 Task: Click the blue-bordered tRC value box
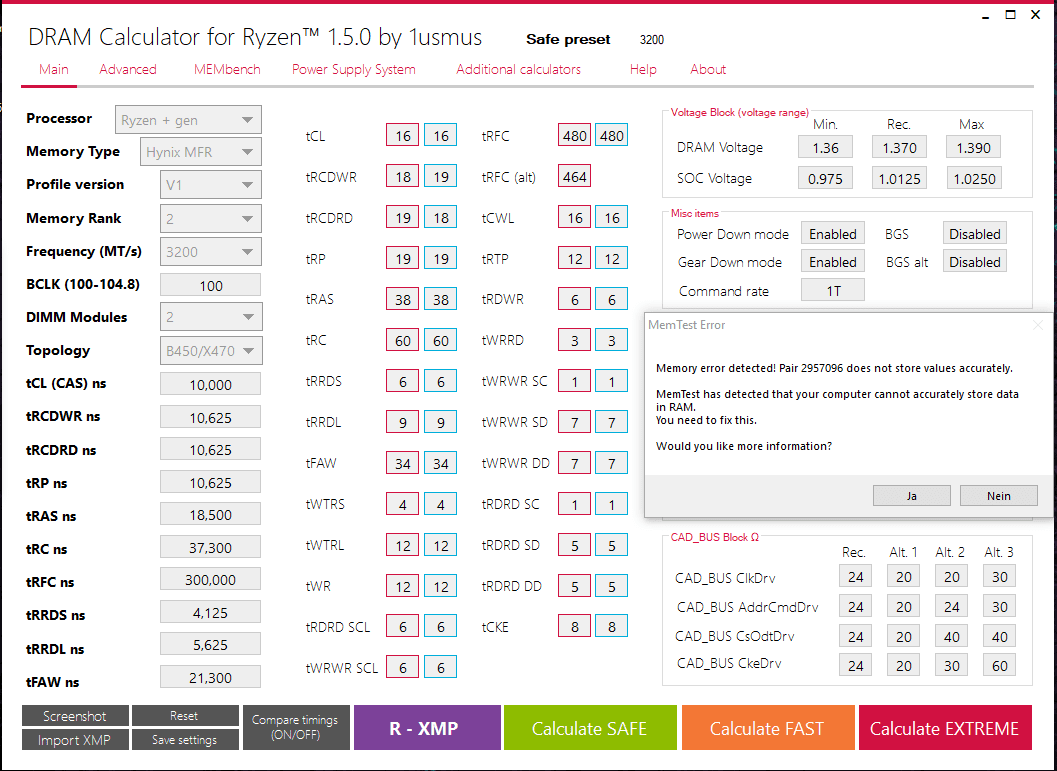[x=441, y=340]
